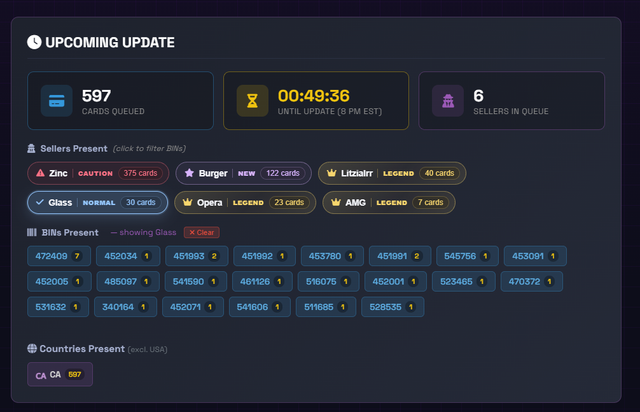Select BIN chip 453091
640x412 pixels.
[535, 256]
